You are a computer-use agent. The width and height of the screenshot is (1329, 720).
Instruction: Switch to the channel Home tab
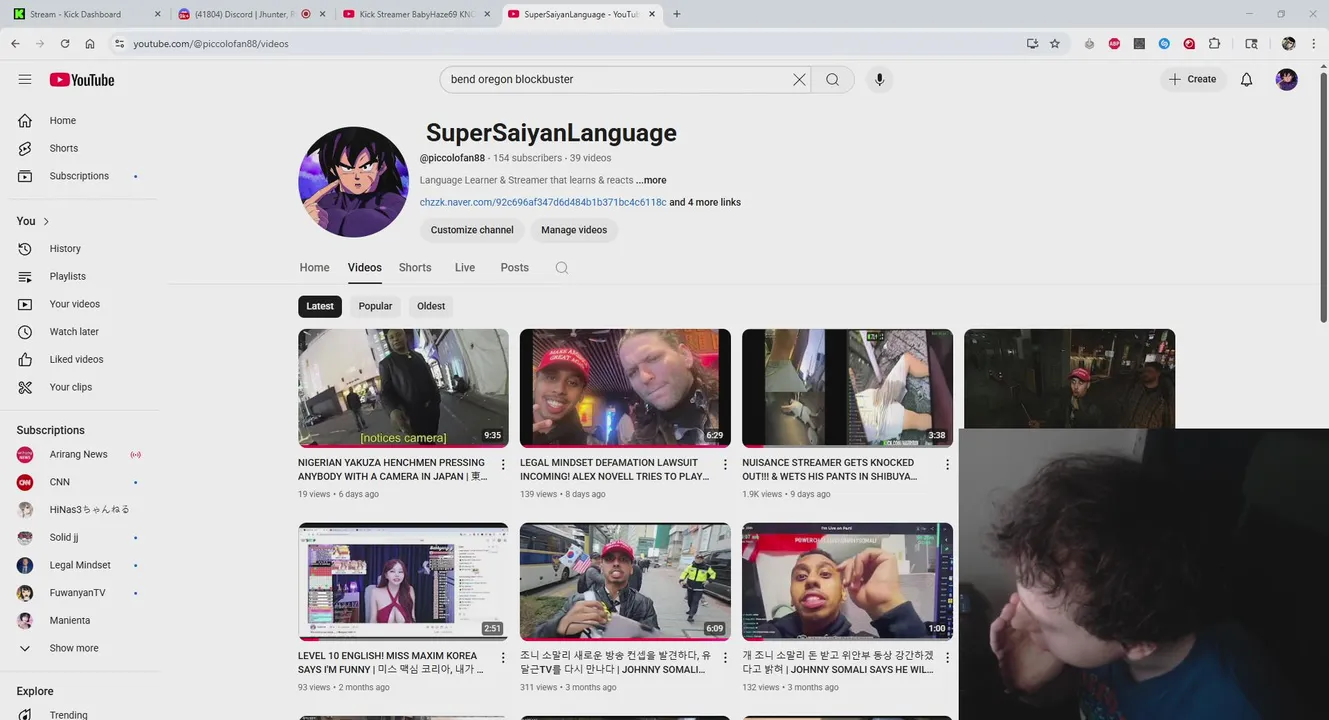pyautogui.click(x=314, y=268)
